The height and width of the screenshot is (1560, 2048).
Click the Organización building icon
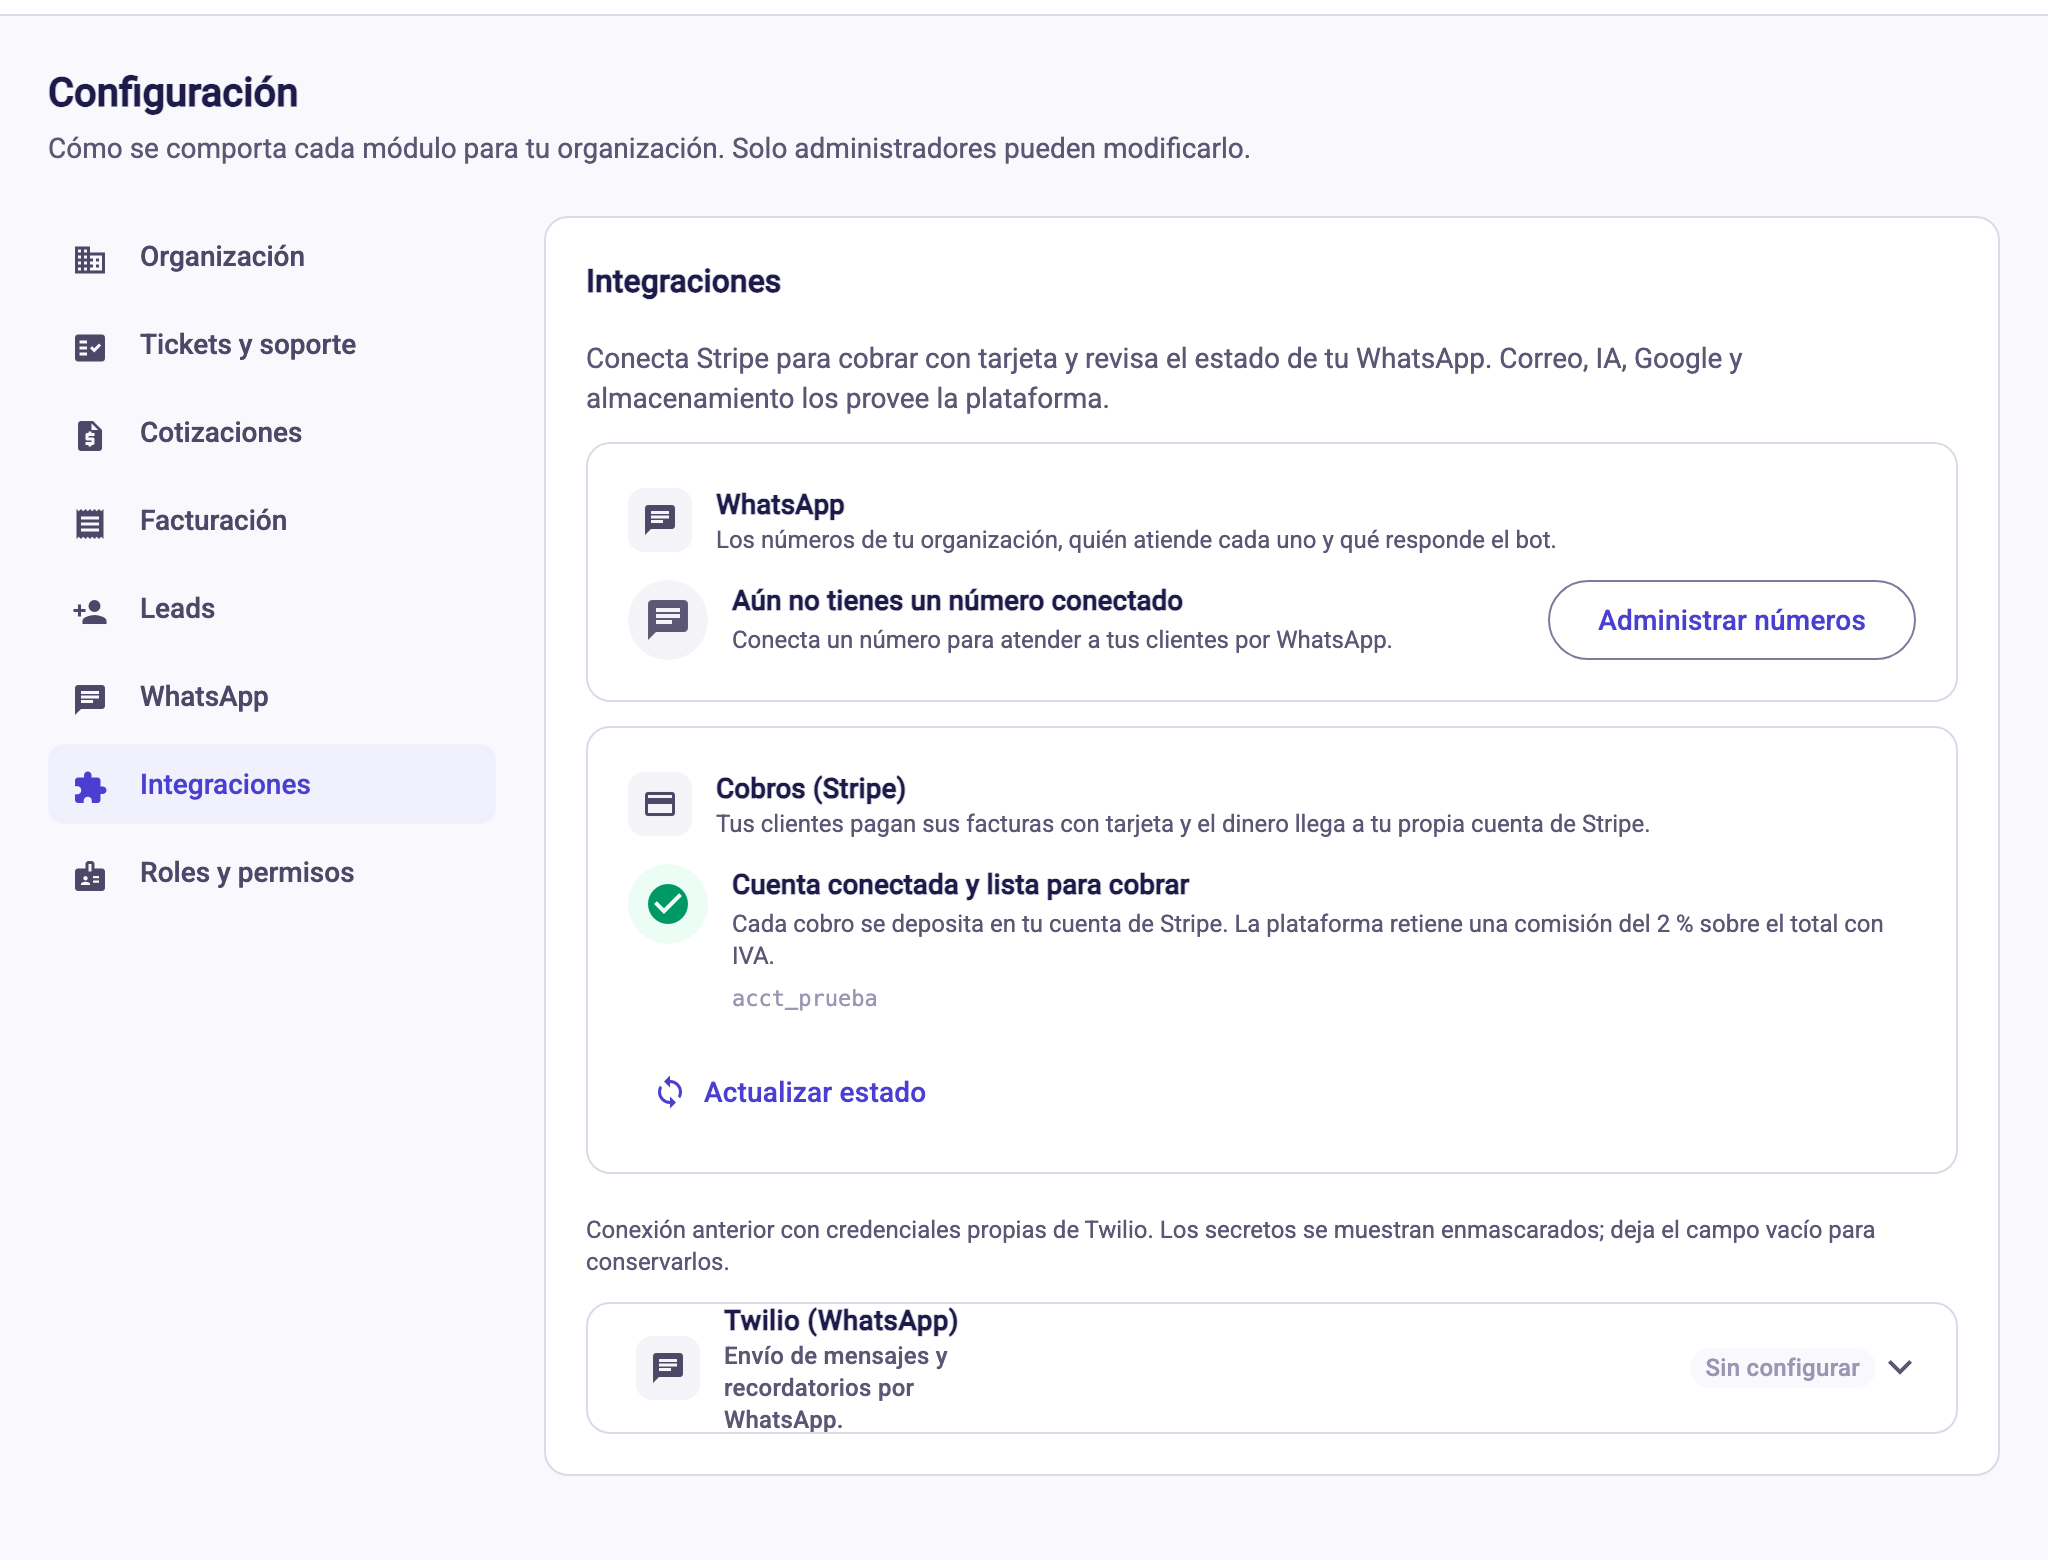tap(90, 259)
